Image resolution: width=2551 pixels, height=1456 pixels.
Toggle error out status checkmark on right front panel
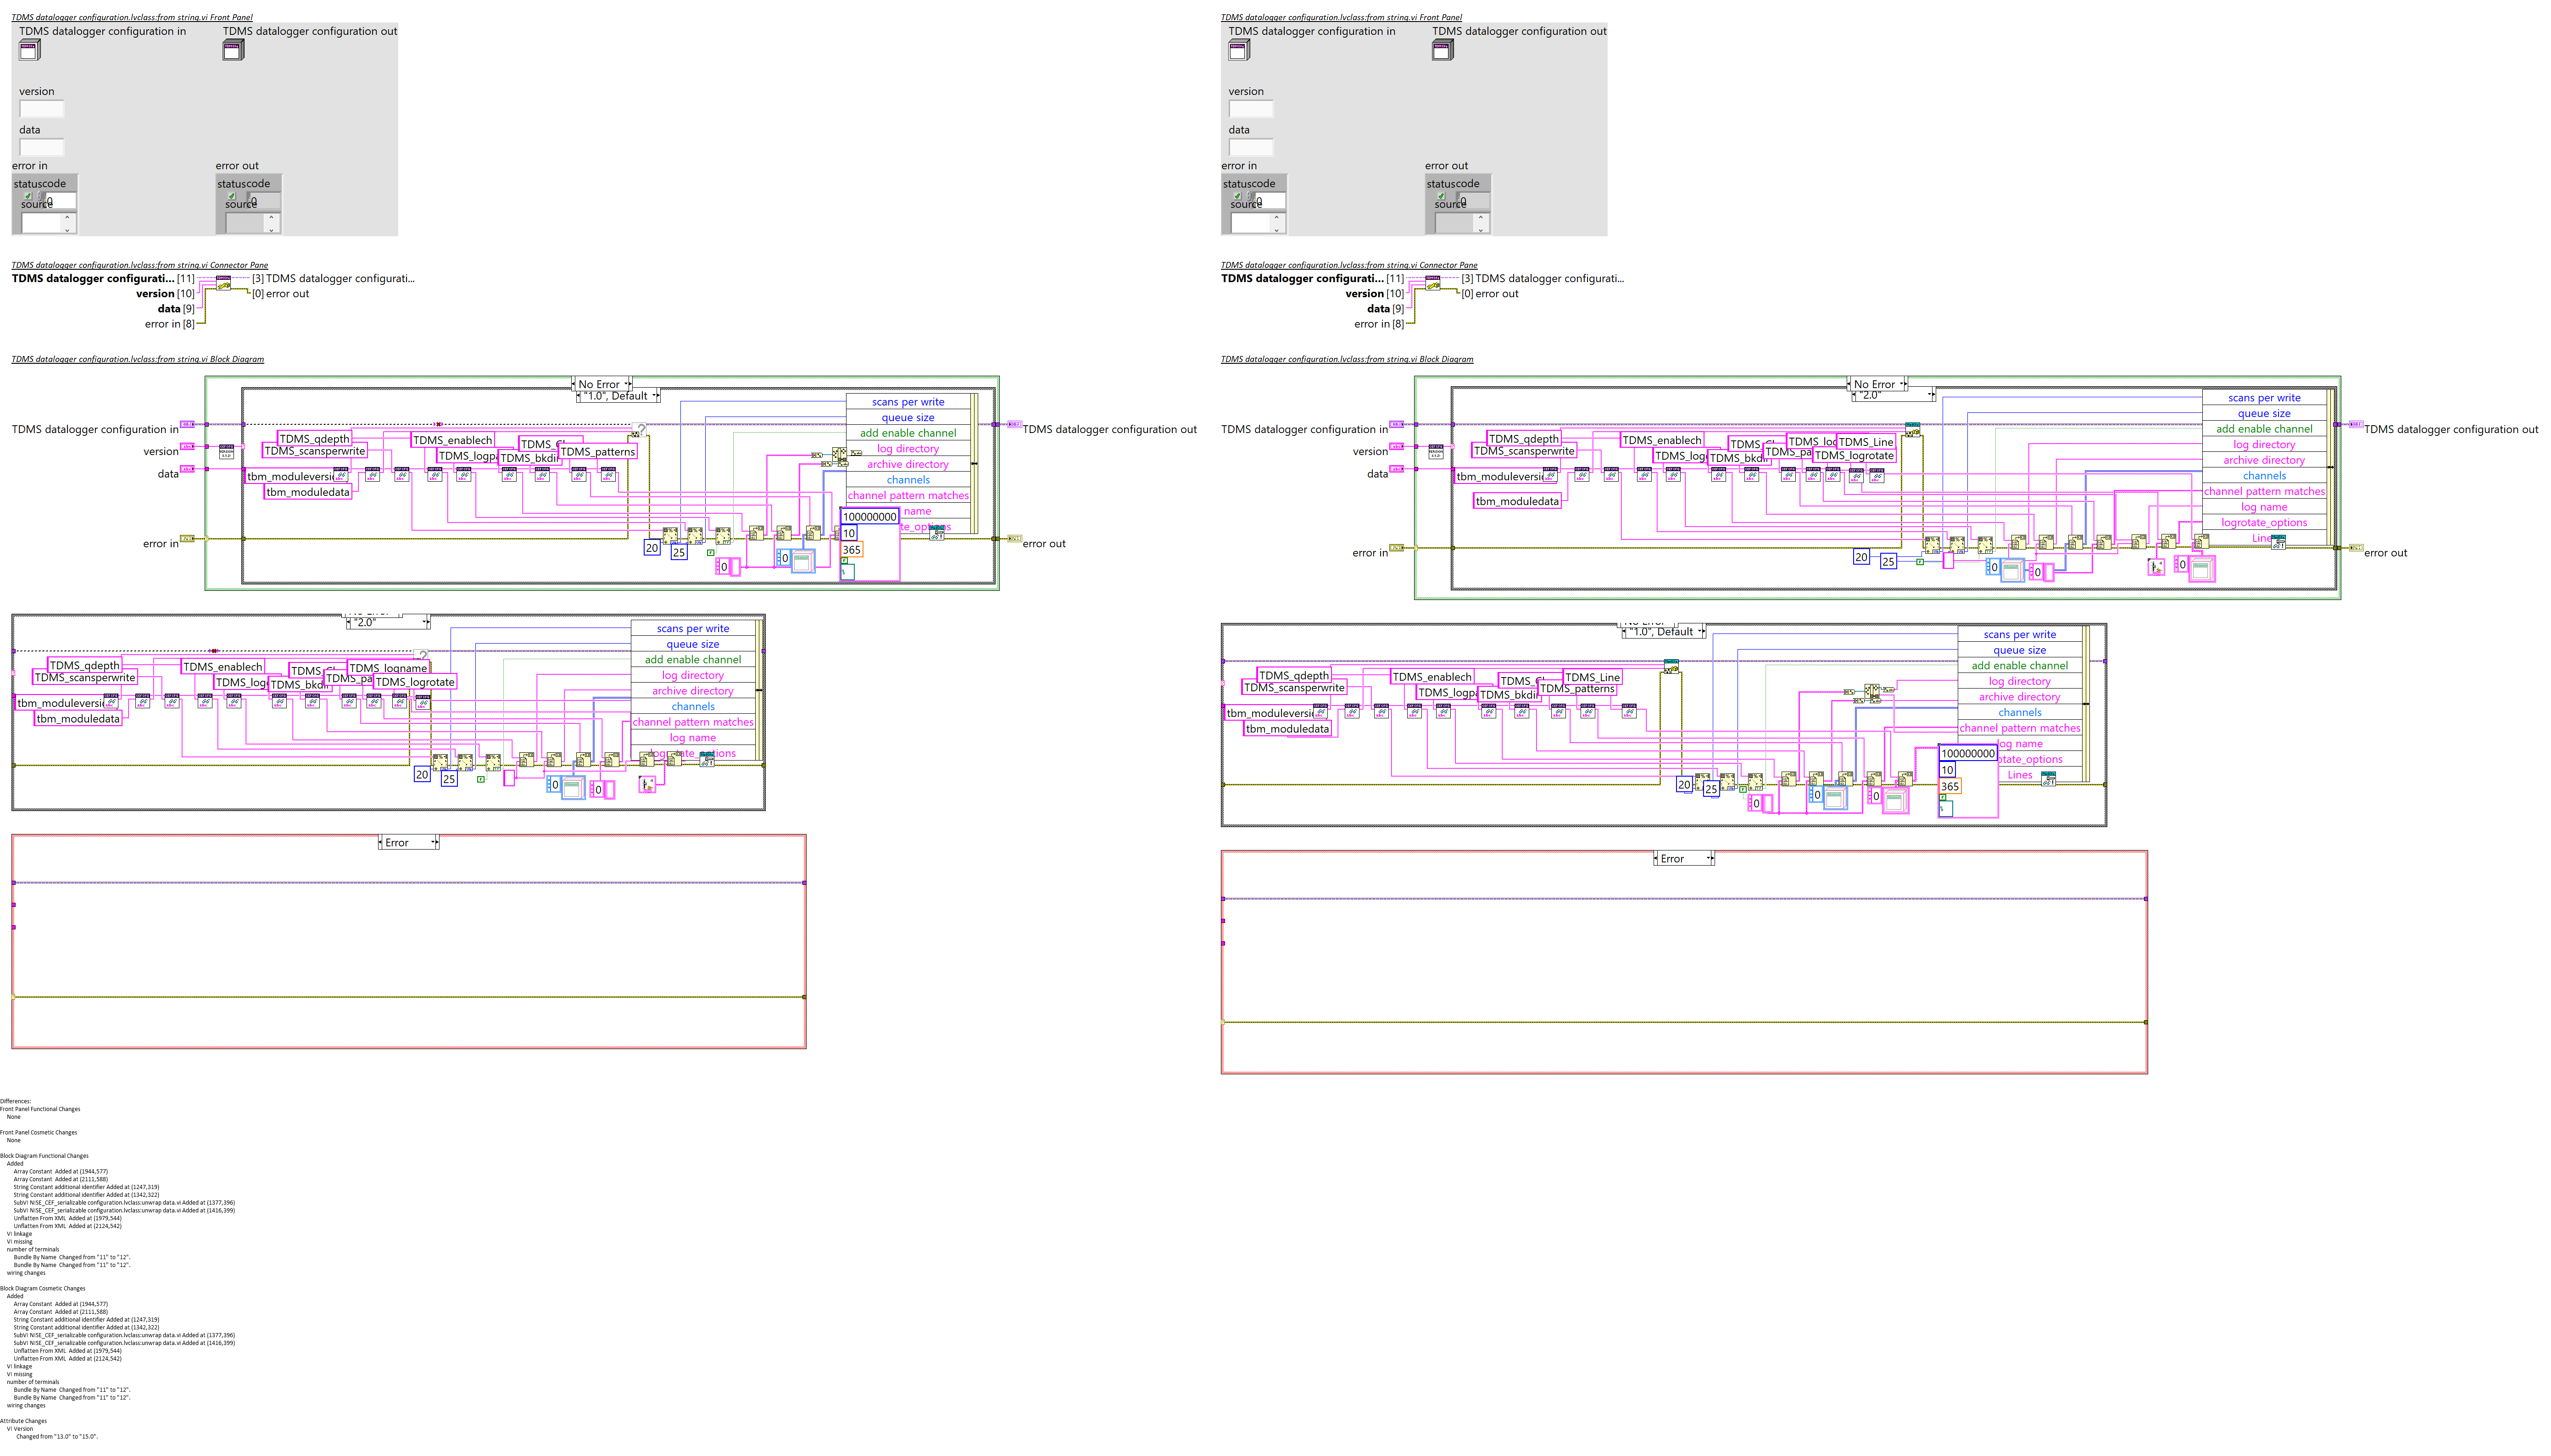click(1442, 197)
